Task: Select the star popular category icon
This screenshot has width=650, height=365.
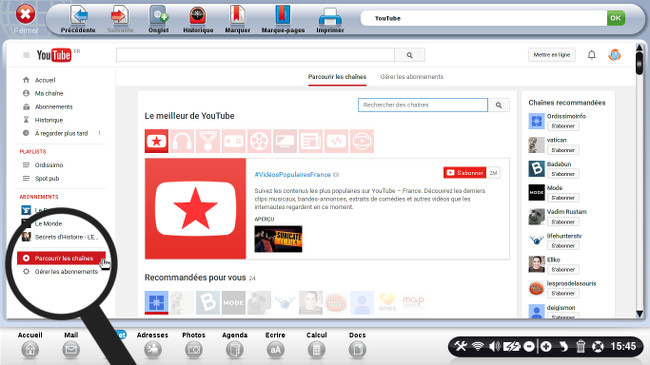Action: pos(156,141)
